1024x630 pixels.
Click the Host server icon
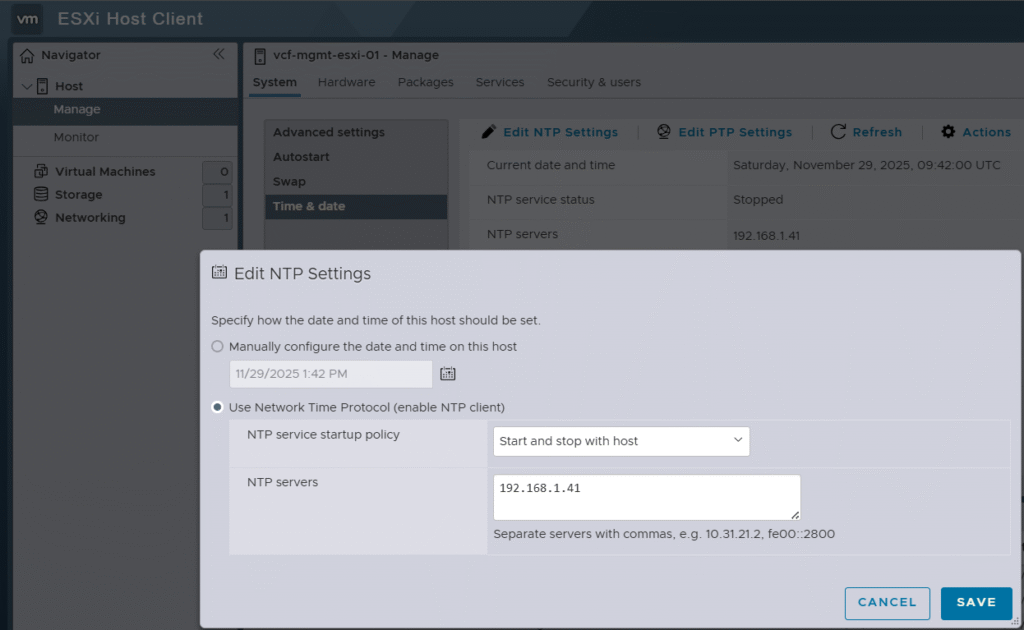pos(42,86)
